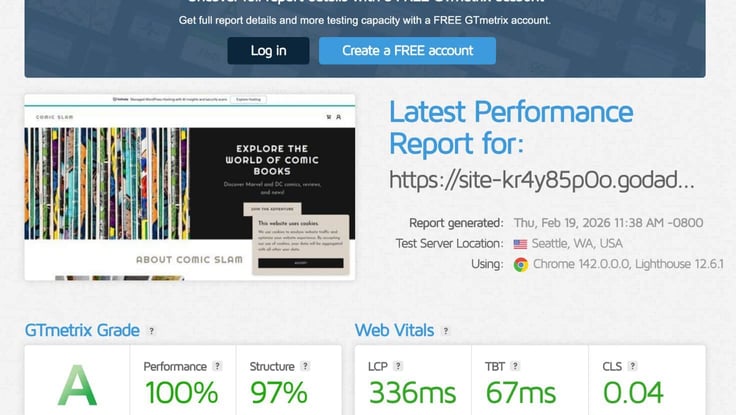Click the 'Report generated:' label
The height and width of the screenshot is (415, 736).
[456, 223]
